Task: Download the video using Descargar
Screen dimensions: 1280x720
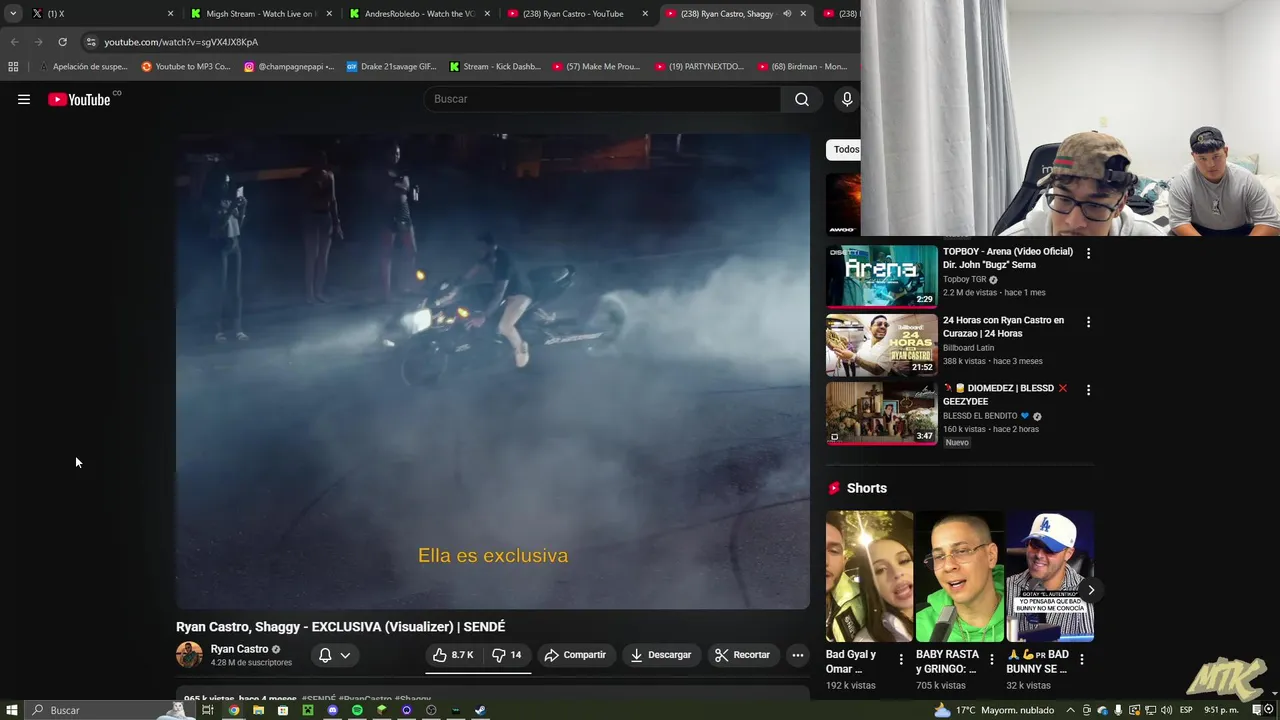Action: pyautogui.click(x=661, y=655)
